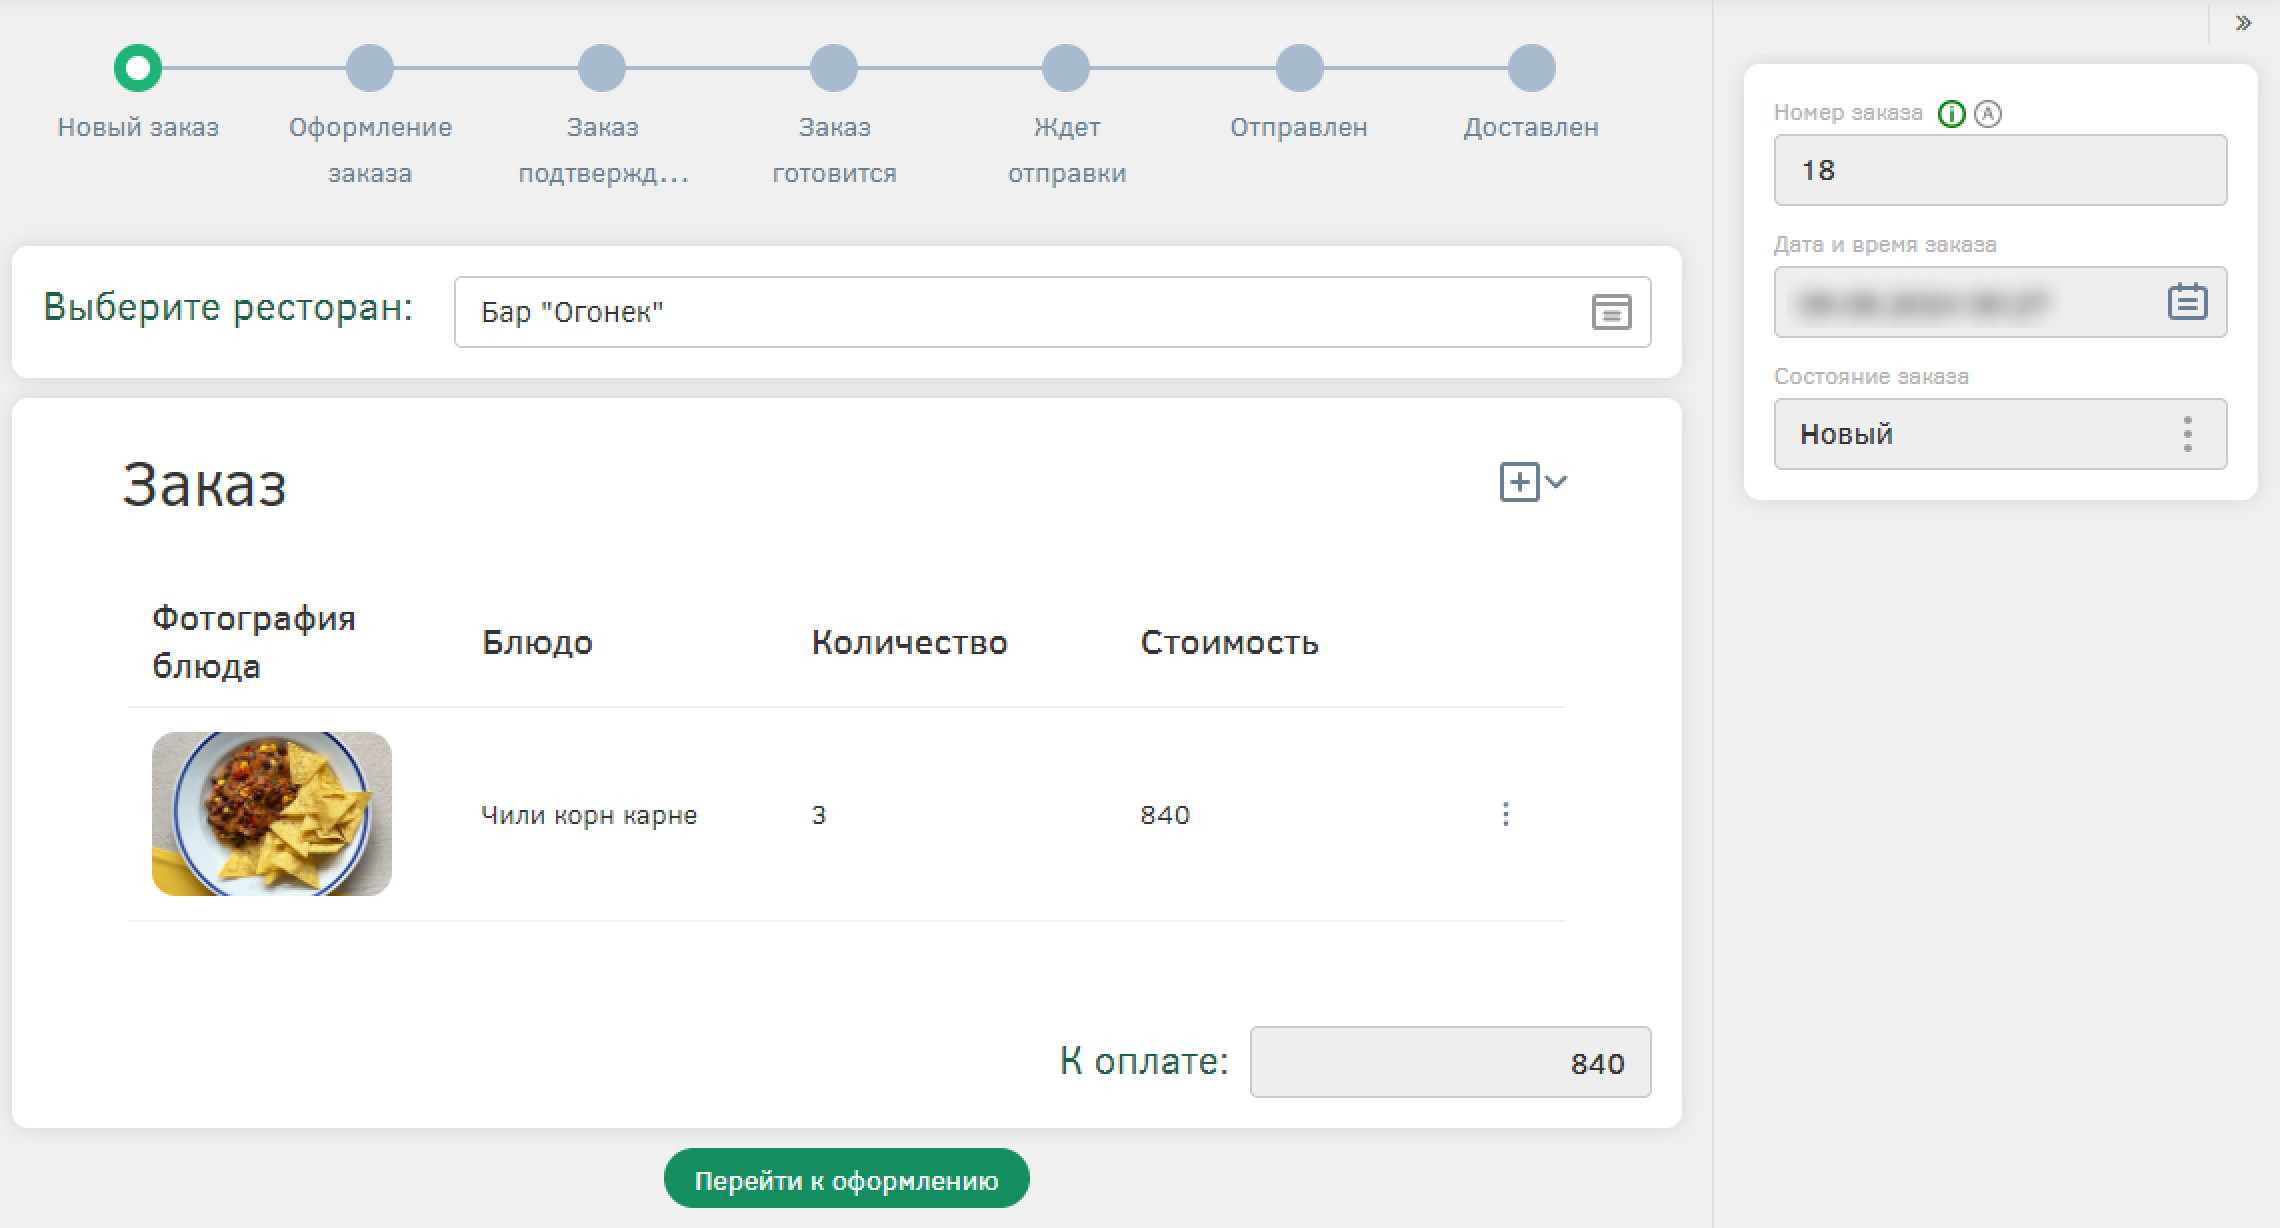
Task: Open three-dot menu in Состояние заказа field
Action: click(2188, 434)
